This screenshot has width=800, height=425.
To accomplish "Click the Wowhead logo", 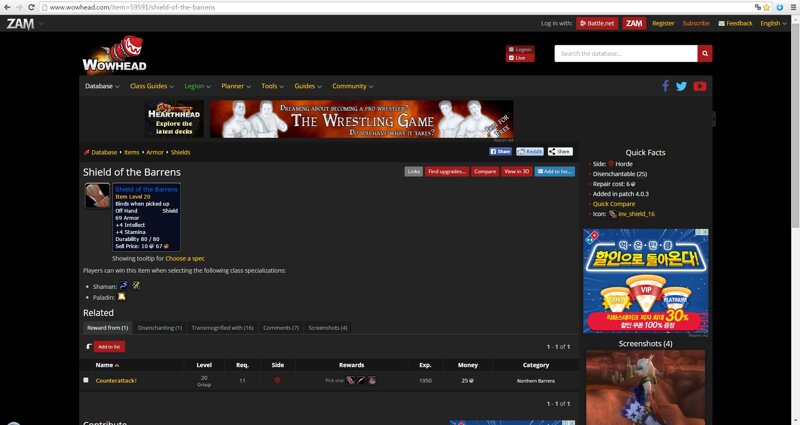I will point(115,54).
